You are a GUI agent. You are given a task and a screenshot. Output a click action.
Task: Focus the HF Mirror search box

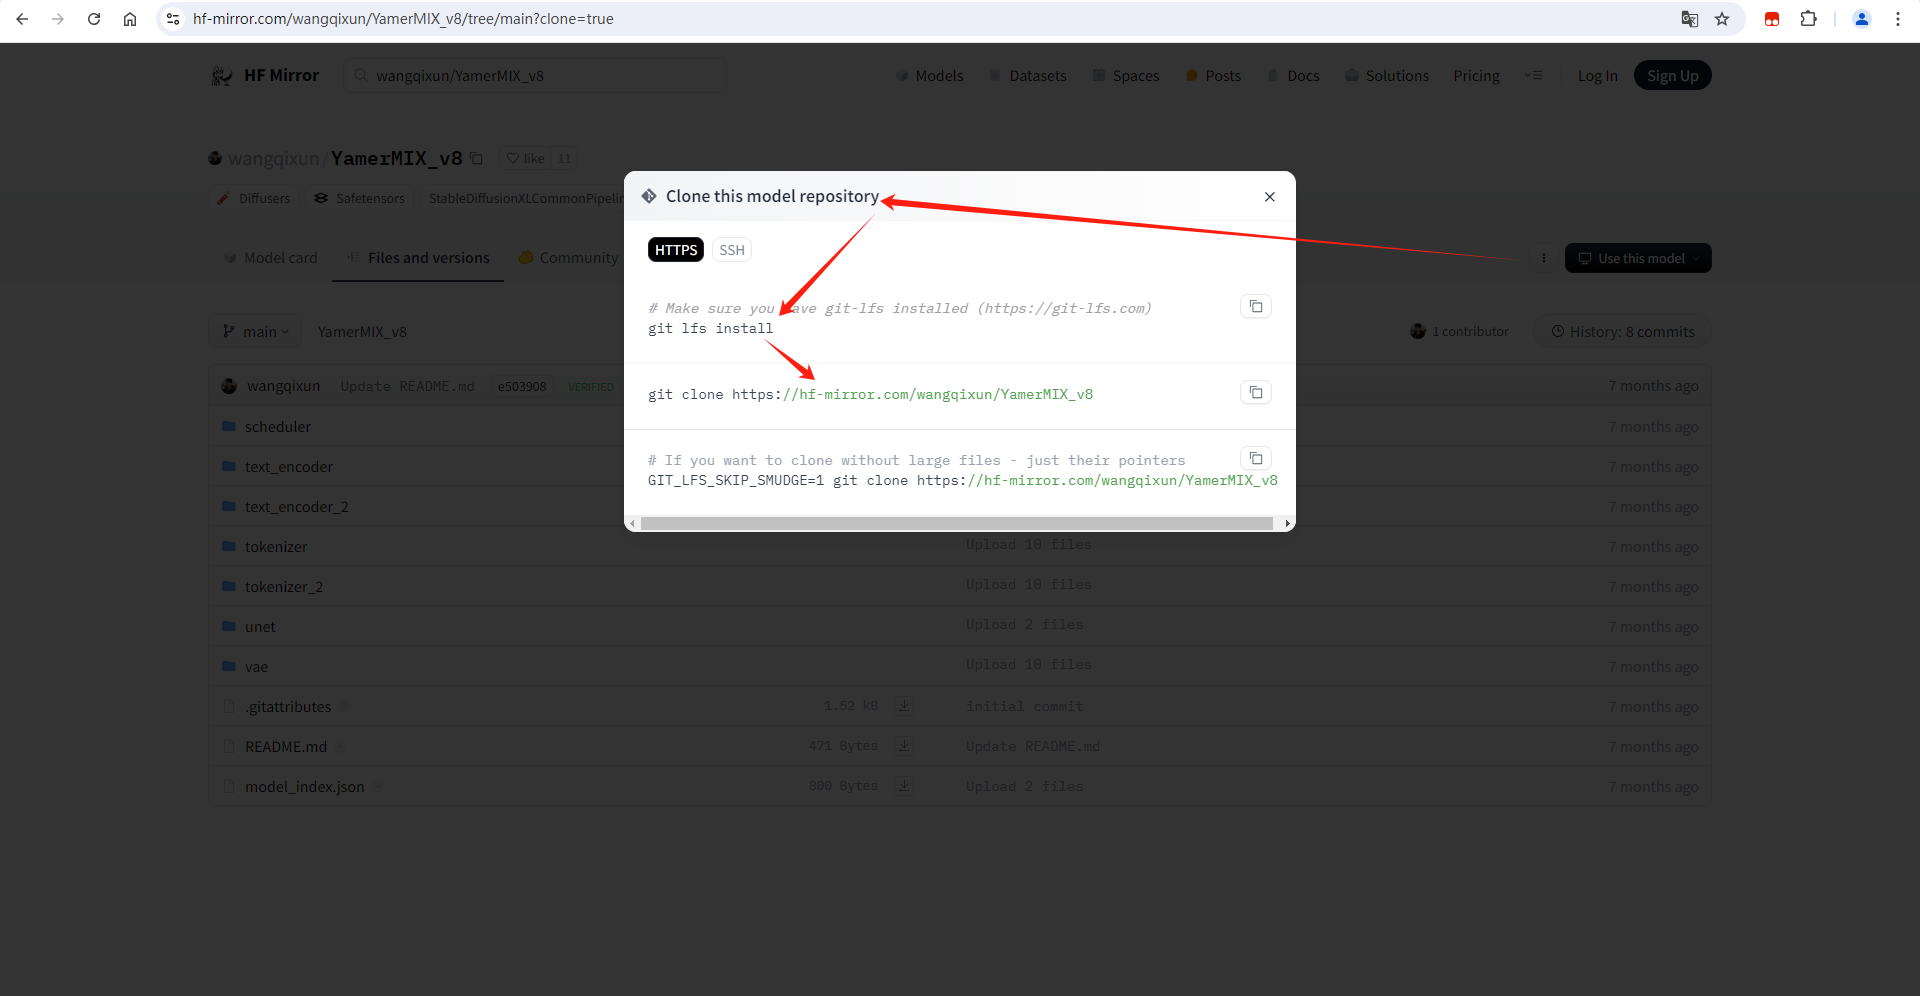coord(534,76)
